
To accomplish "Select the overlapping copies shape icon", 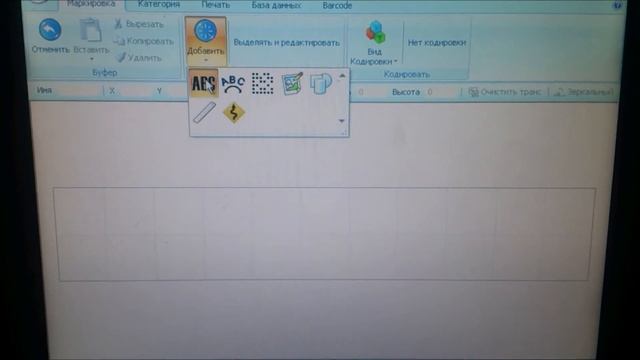I will (320, 83).
